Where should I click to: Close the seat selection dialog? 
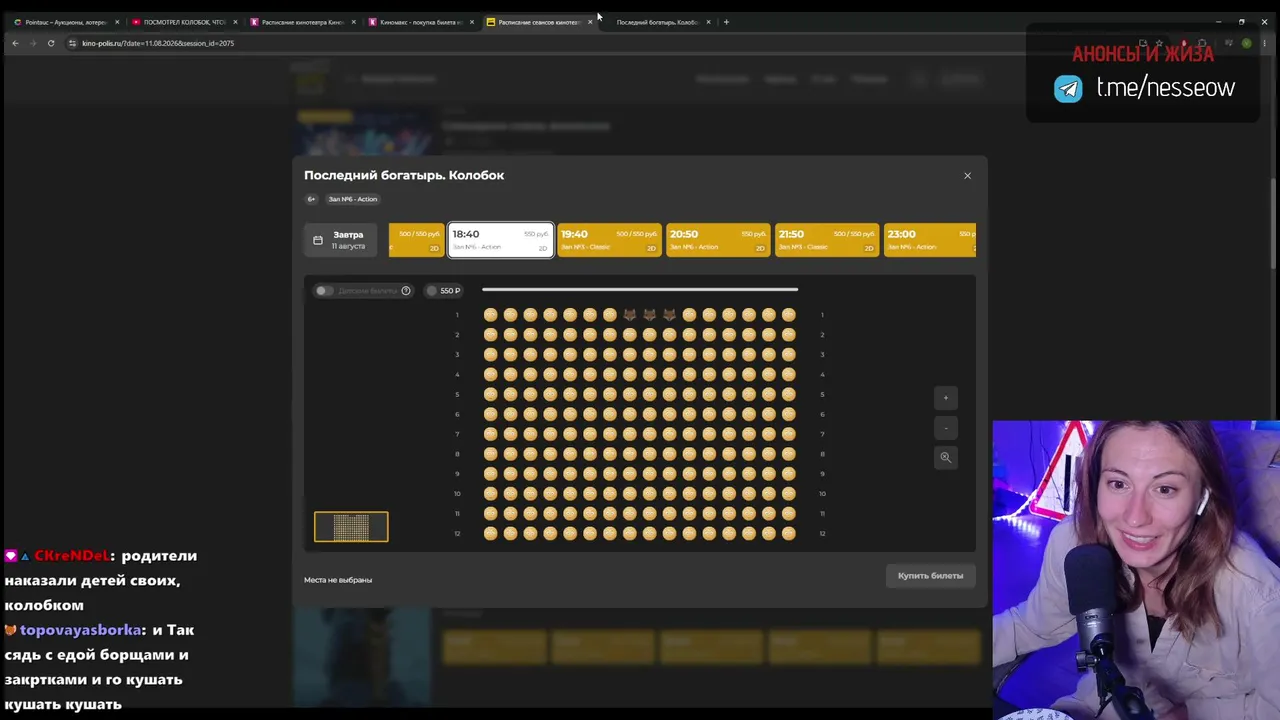967,176
